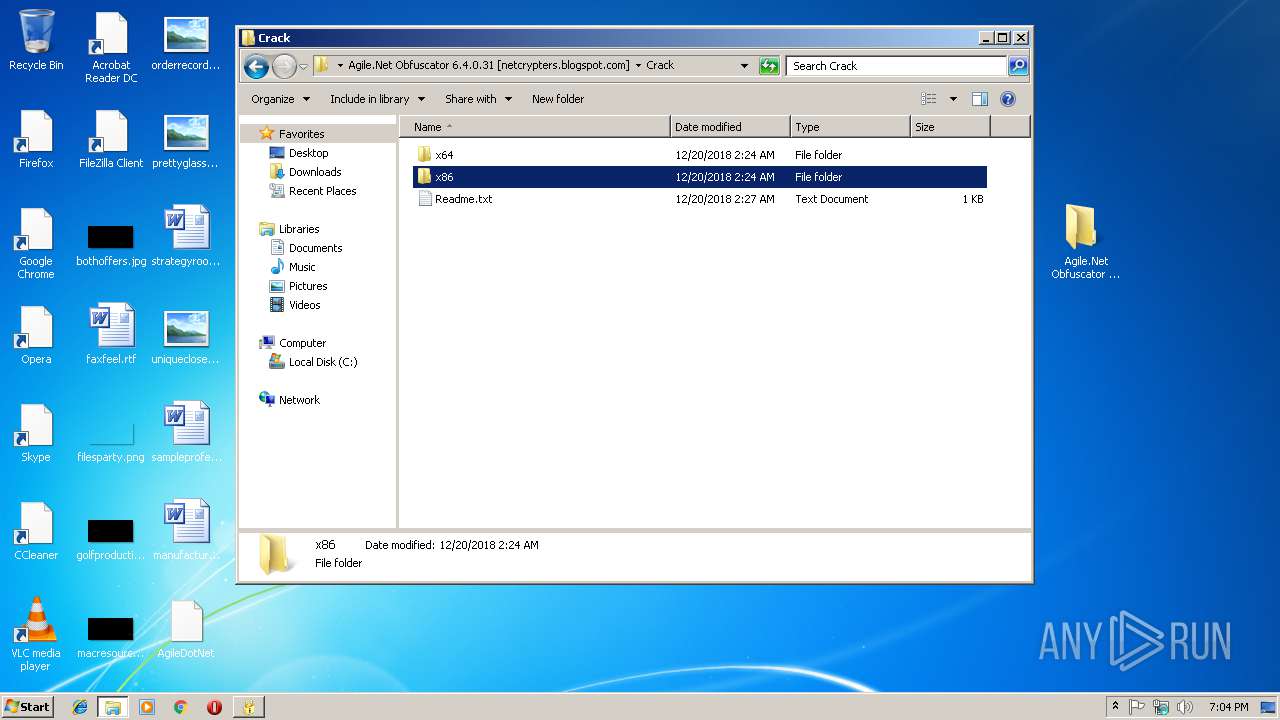Go to Desktop in the navigation pane
The width and height of the screenshot is (1280, 720).
click(308, 153)
